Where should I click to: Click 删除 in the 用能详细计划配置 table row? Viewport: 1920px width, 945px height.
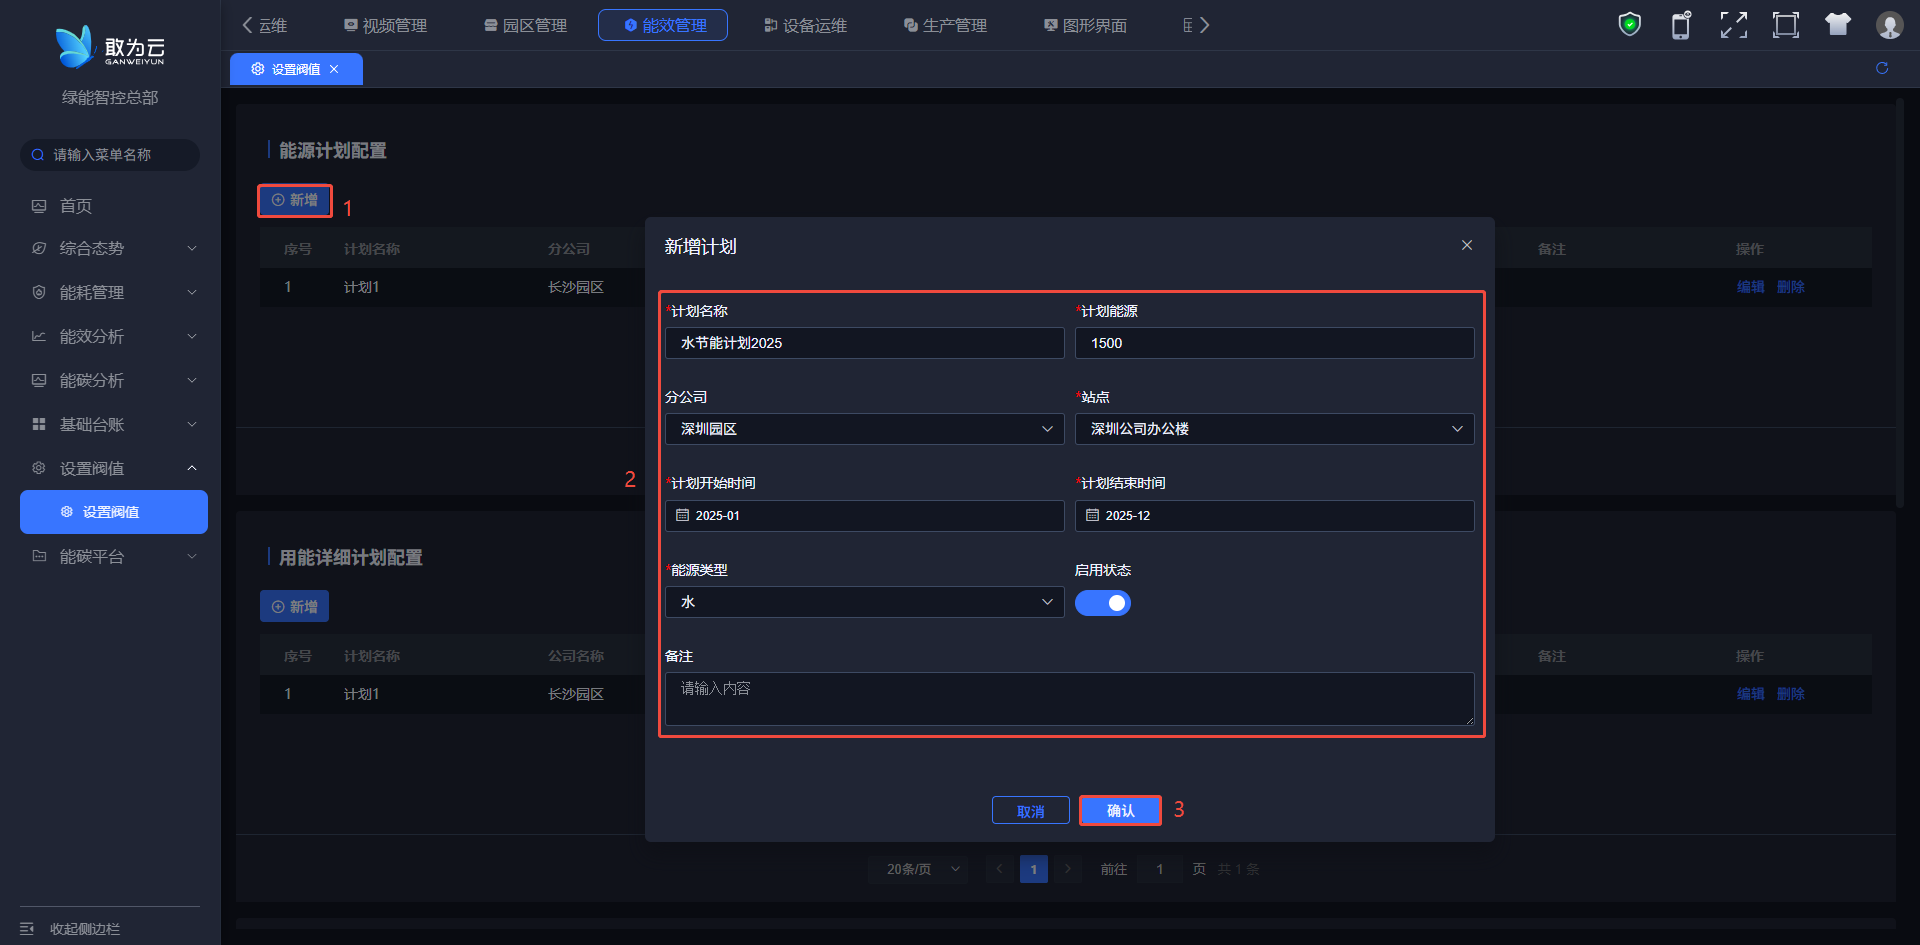pos(1790,694)
